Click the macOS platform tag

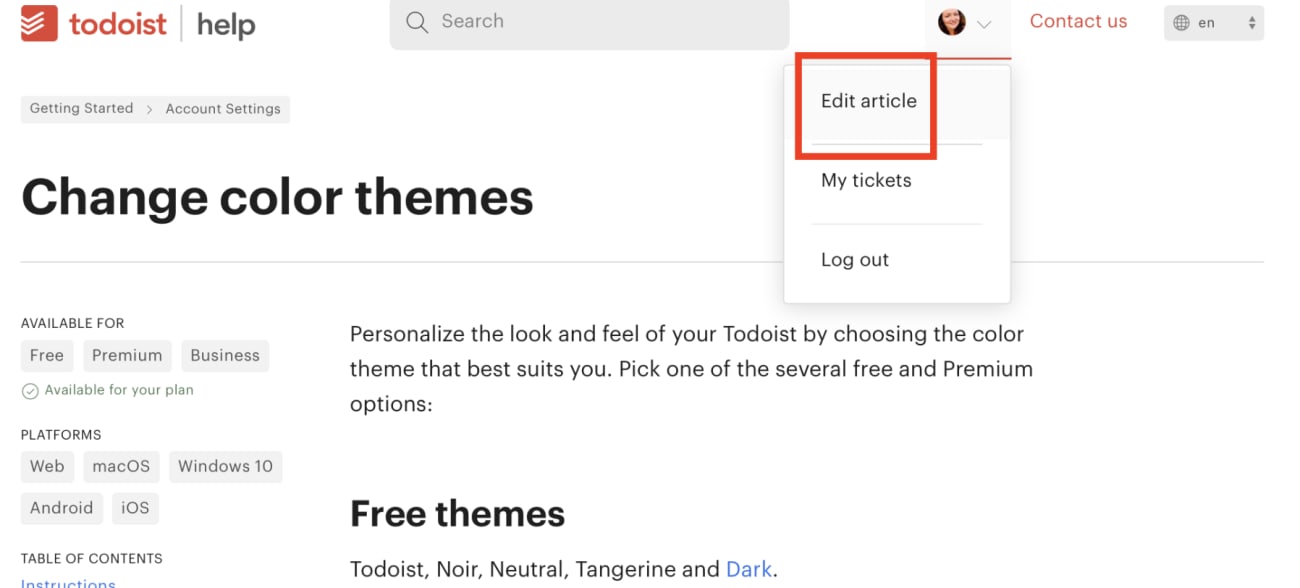pyautogui.click(x=121, y=467)
